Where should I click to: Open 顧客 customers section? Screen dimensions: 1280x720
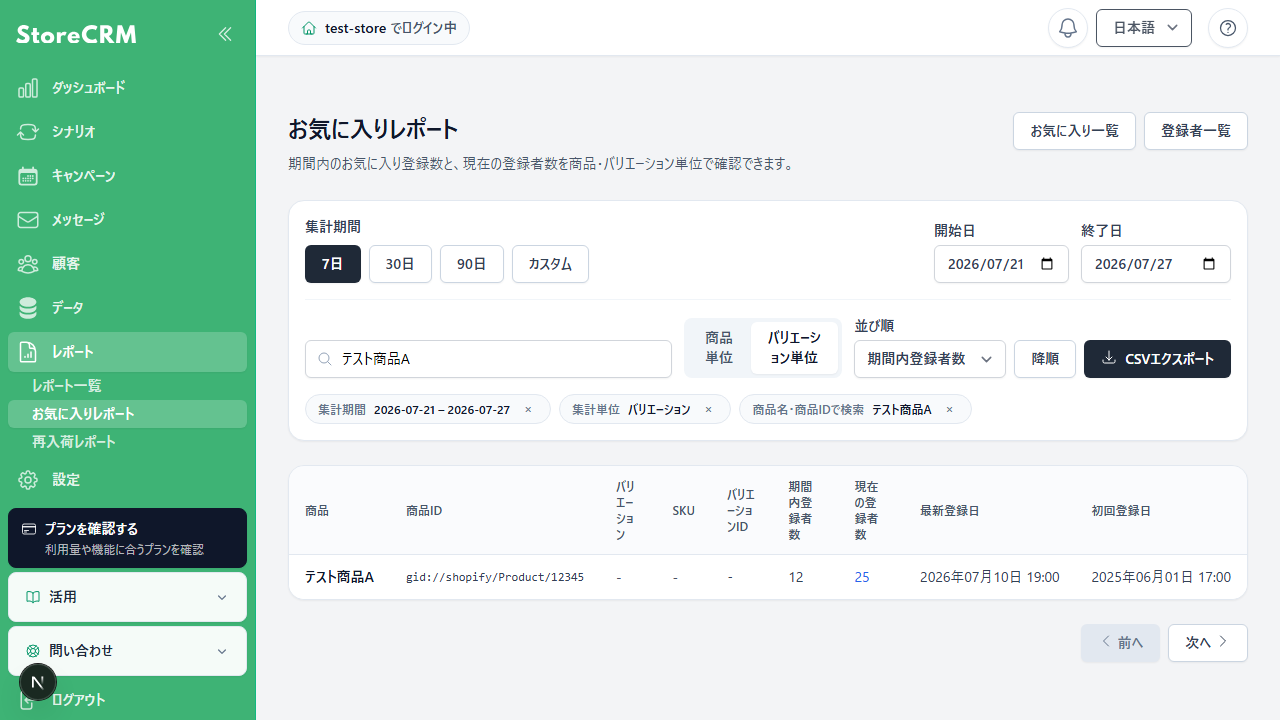click(x=127, y=264)
